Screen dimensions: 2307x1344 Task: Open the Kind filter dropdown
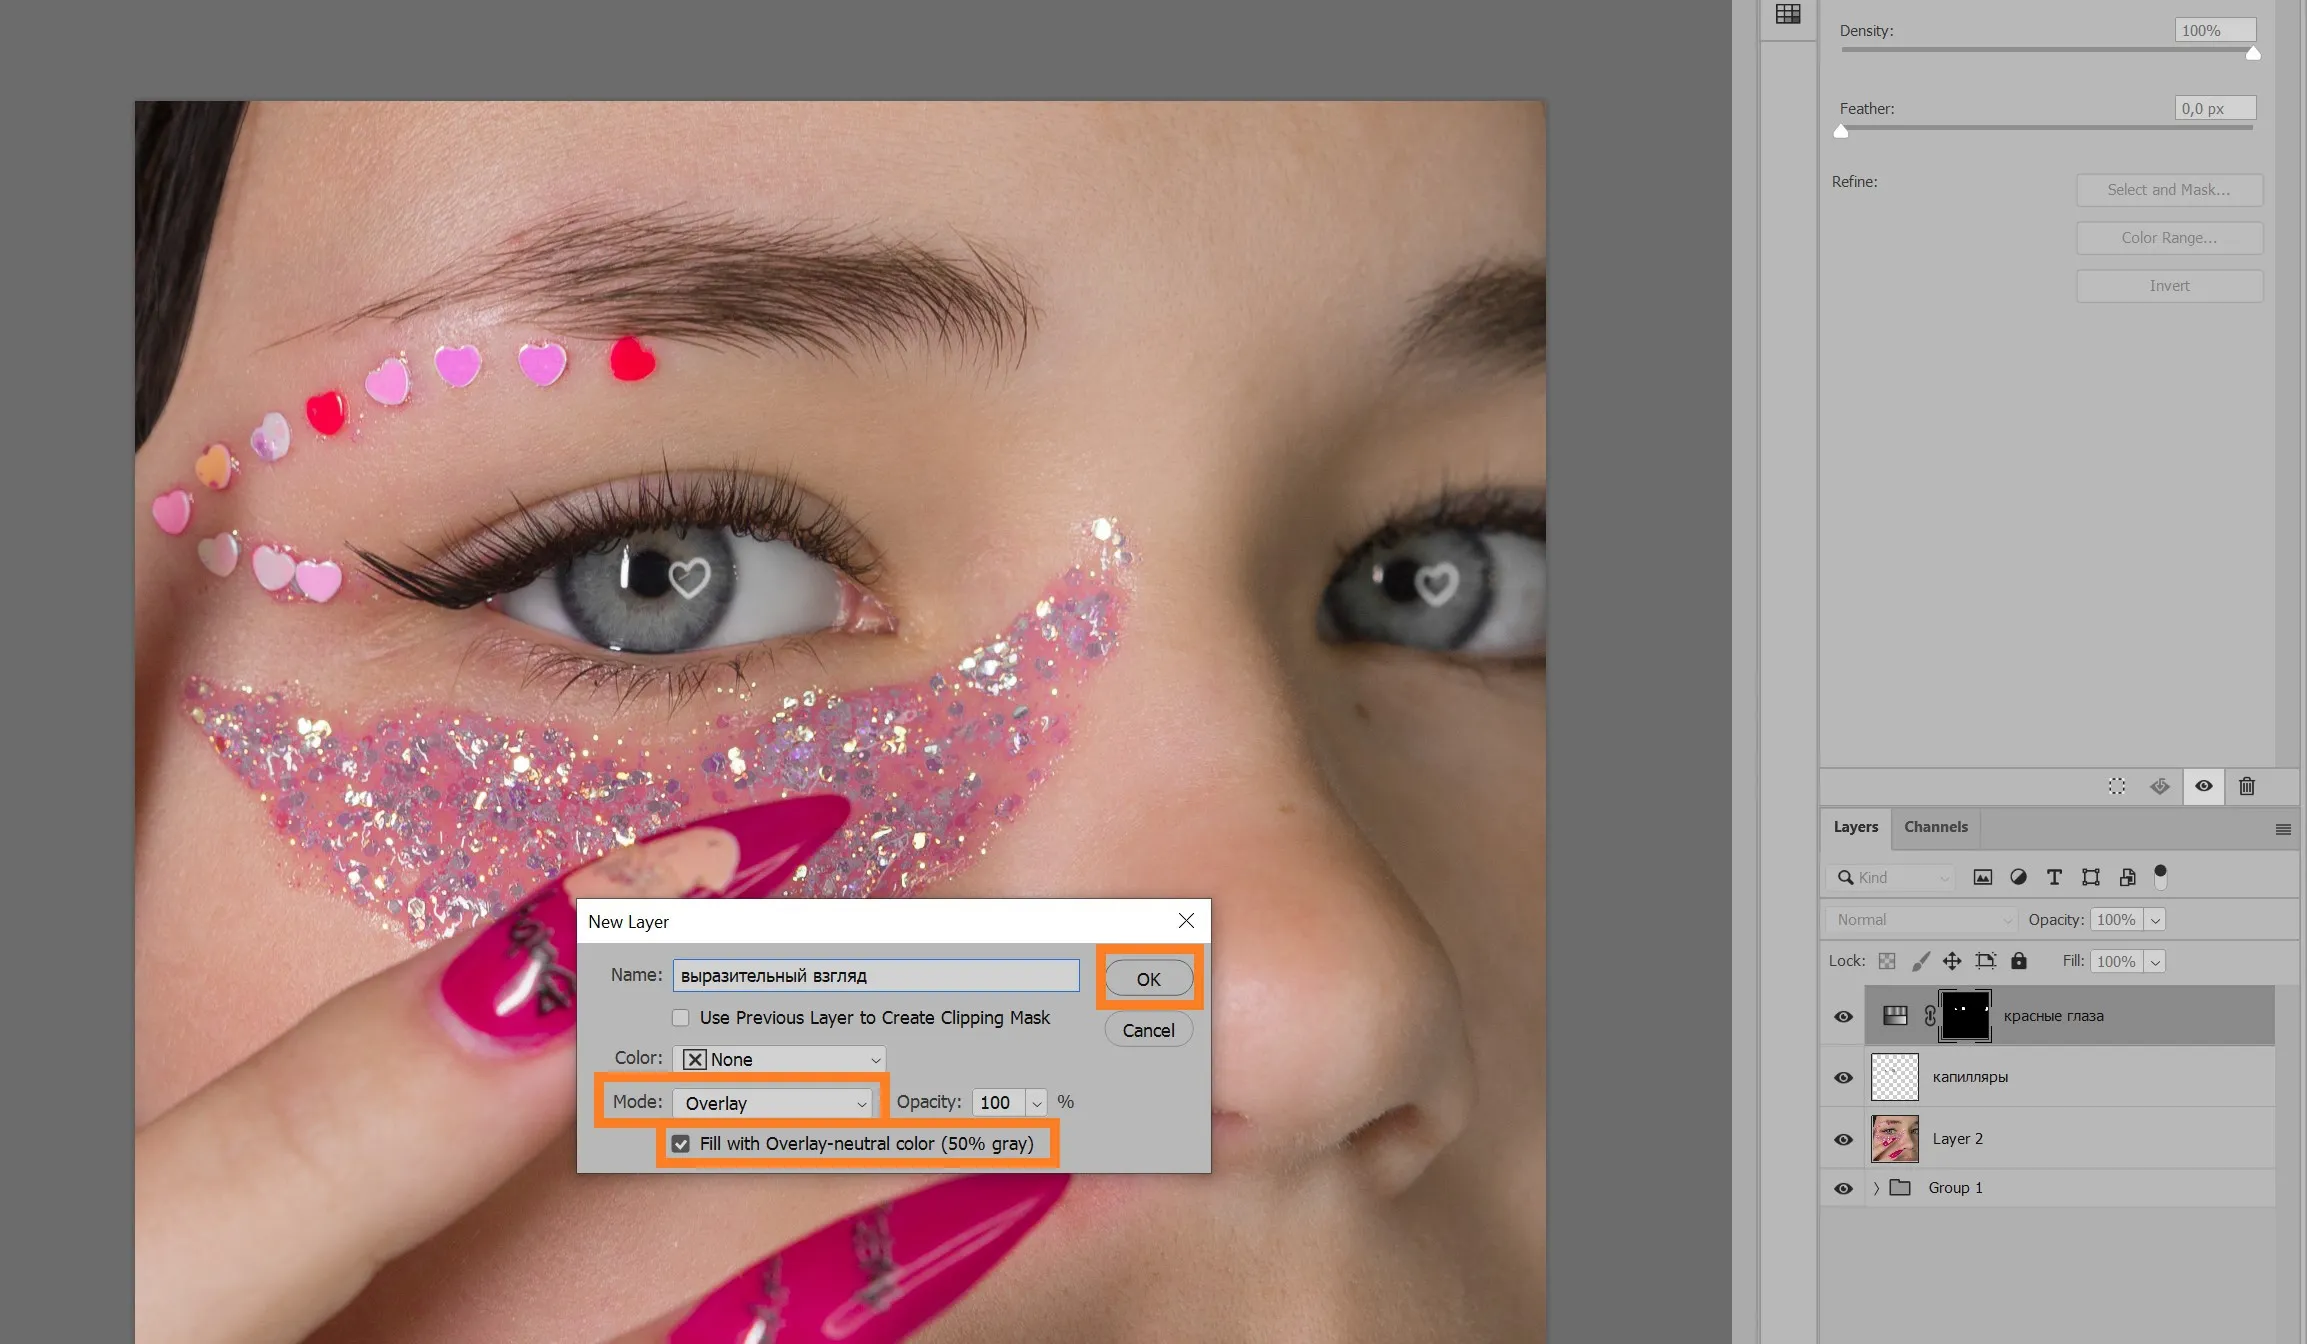click(x=1891, y=877)
